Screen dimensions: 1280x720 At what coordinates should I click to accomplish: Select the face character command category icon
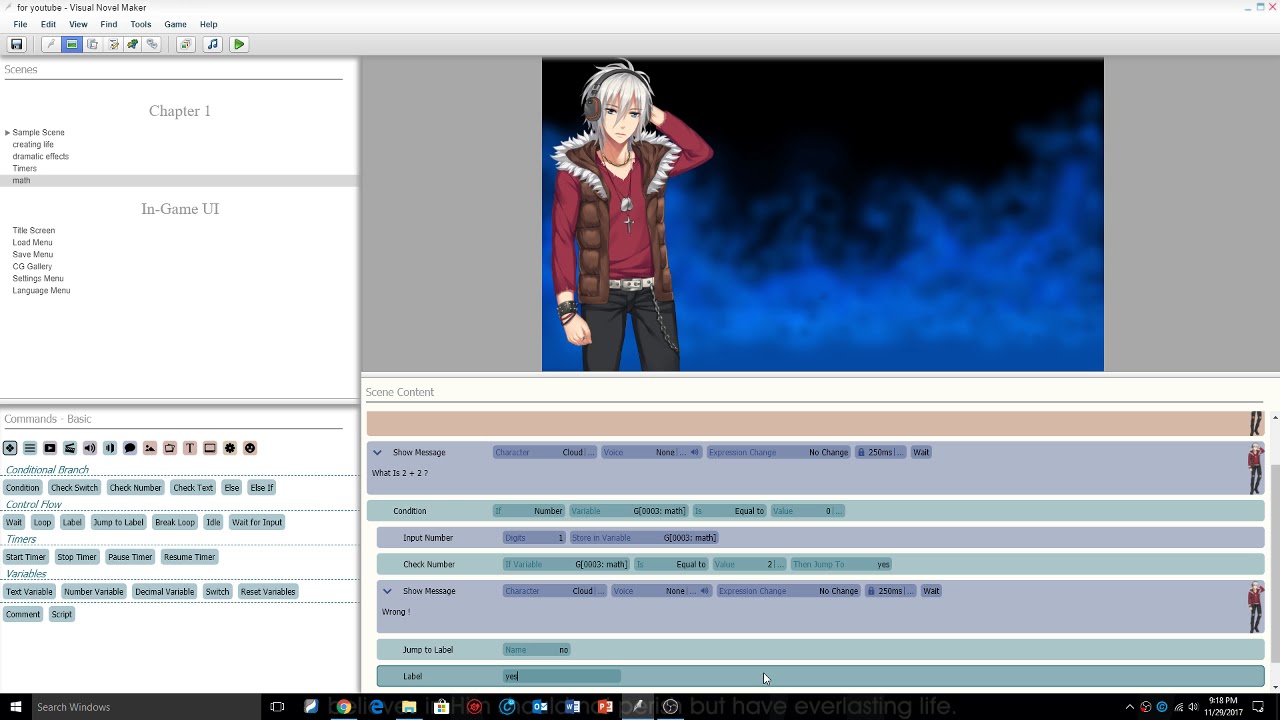pyautogui.click(x=250, y=448)
